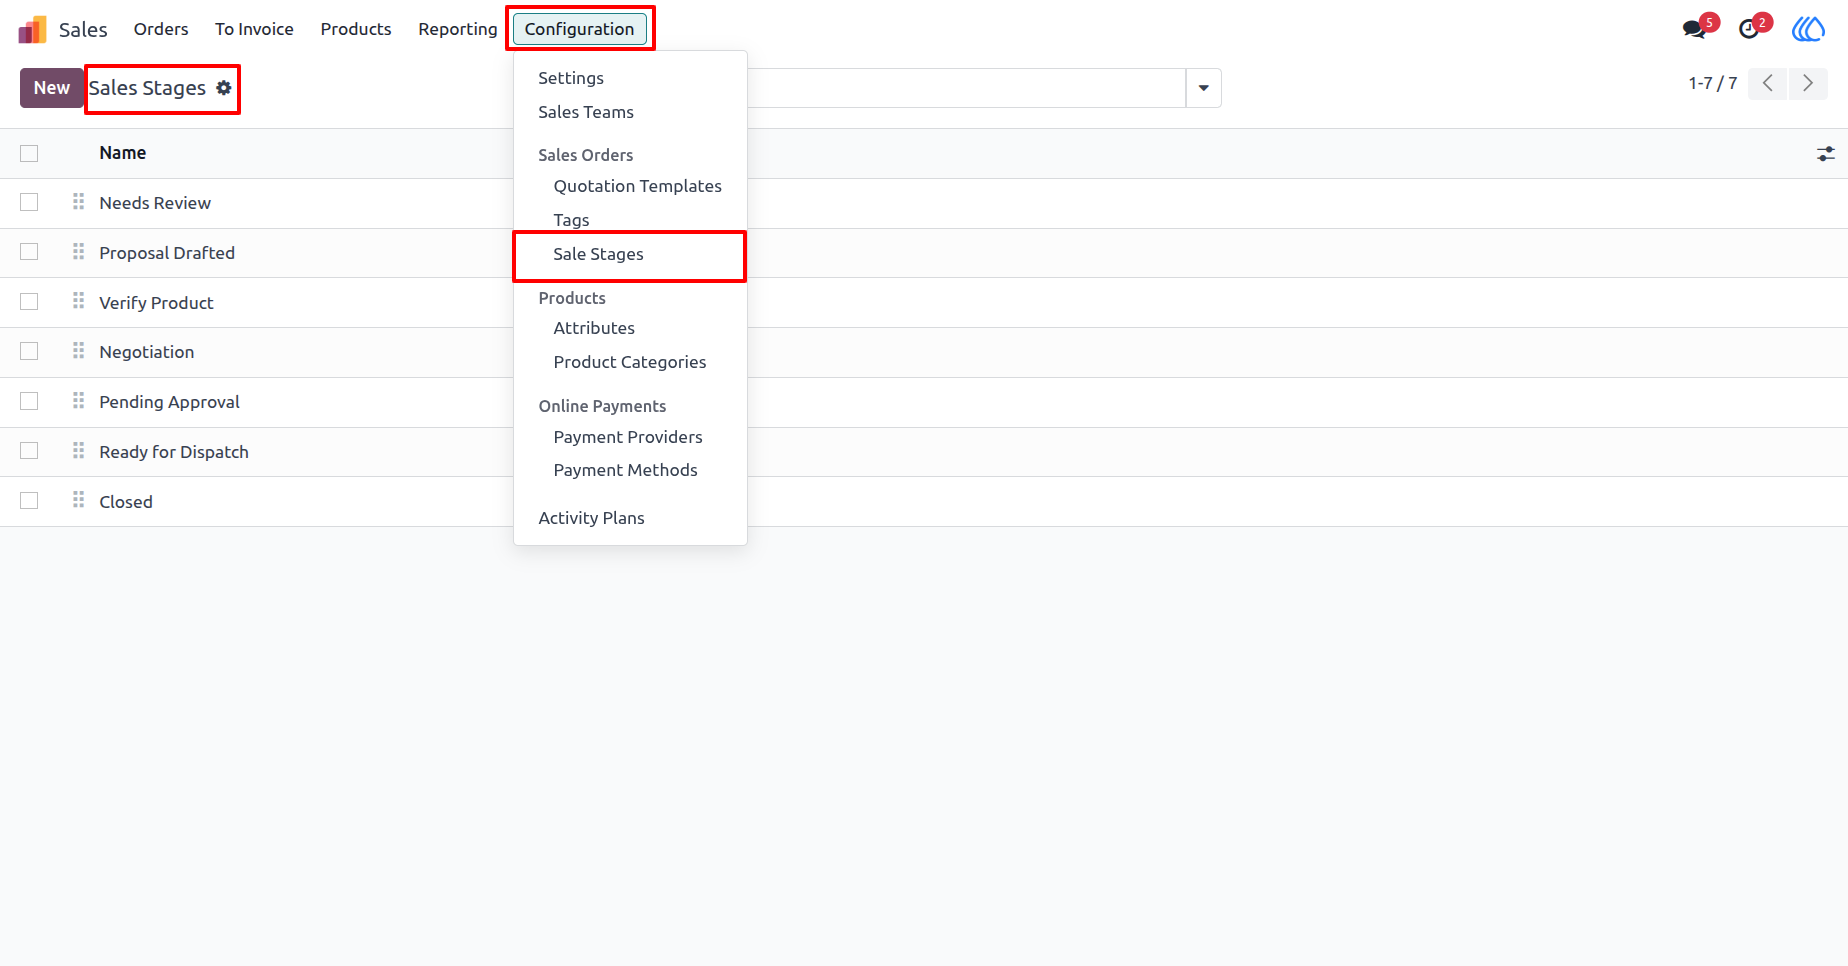Grab the drag handle for Ready for Dispatch
Viewport: 1848px width, 966px height.
(78, 451)
